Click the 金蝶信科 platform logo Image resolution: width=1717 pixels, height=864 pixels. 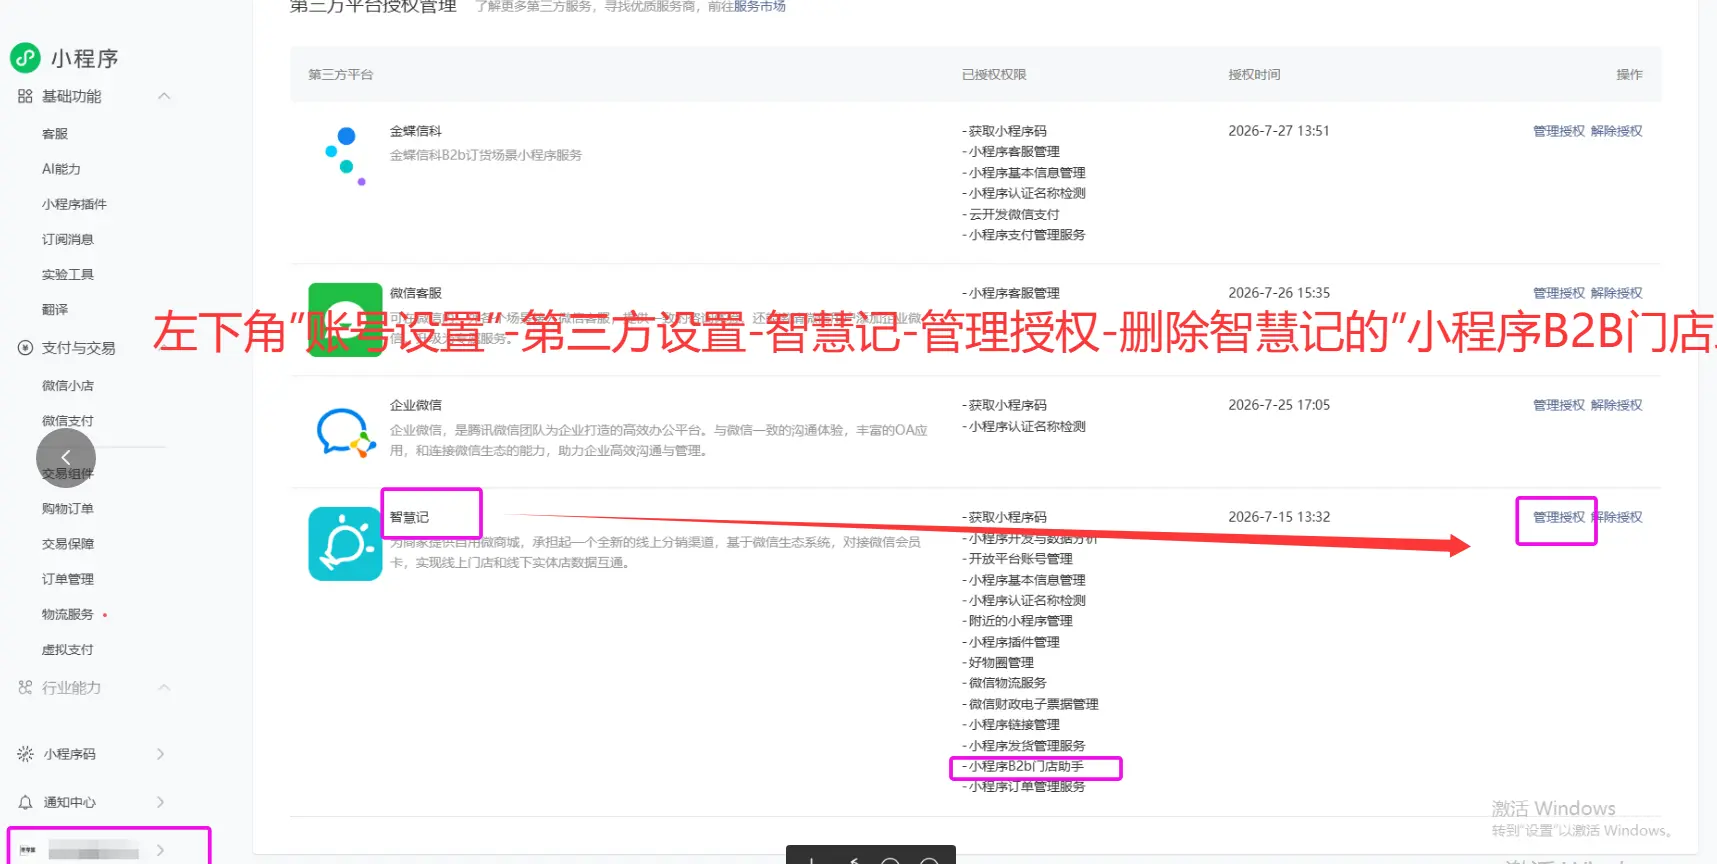[345, 155]
